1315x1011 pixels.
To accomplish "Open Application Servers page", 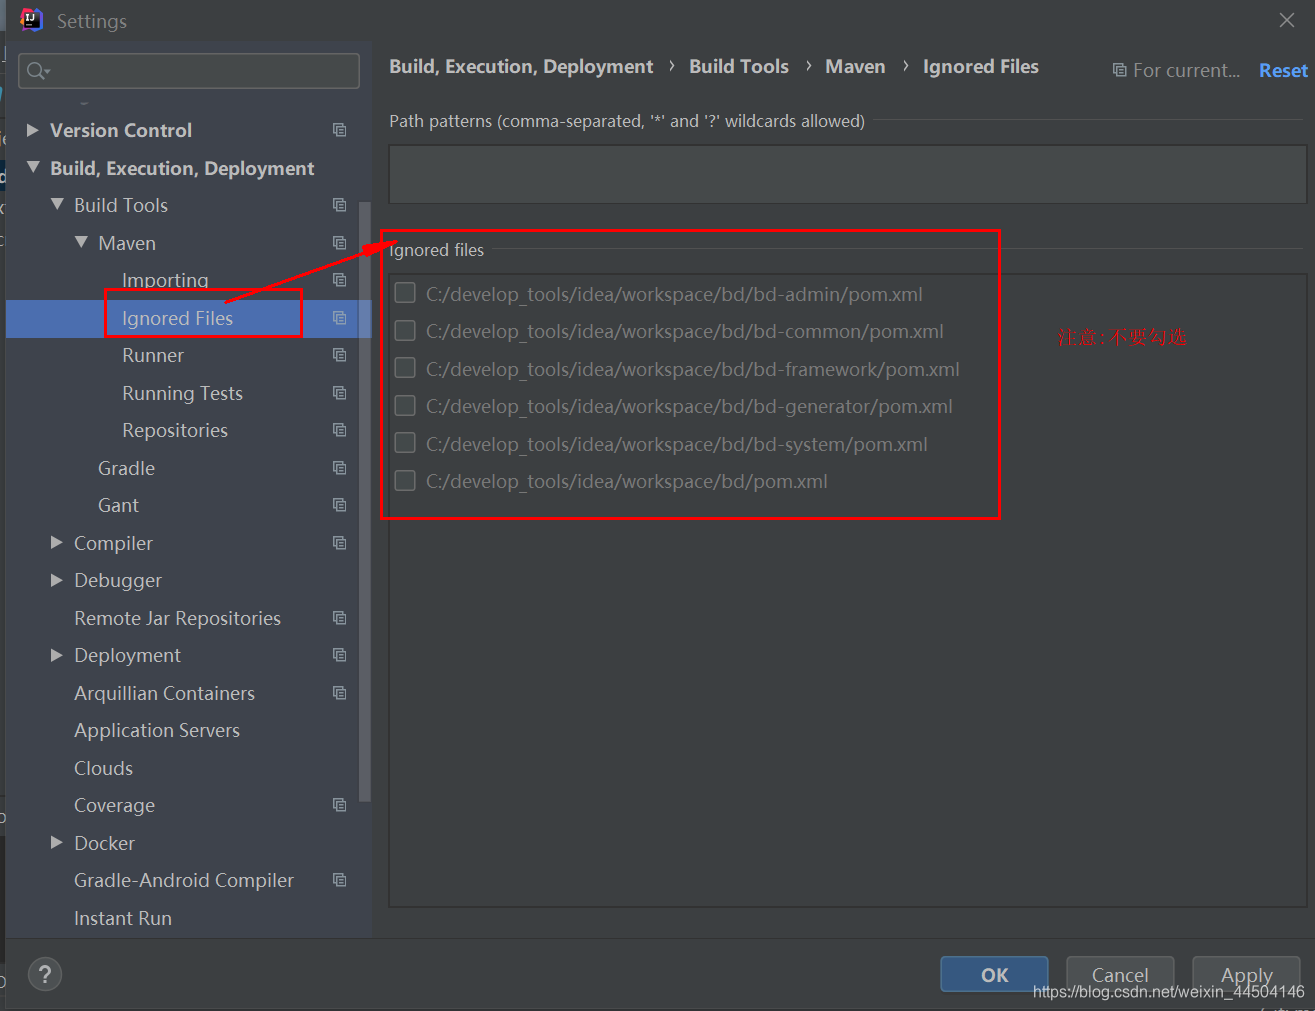I will pyautogui.click(x=157, y=730).
